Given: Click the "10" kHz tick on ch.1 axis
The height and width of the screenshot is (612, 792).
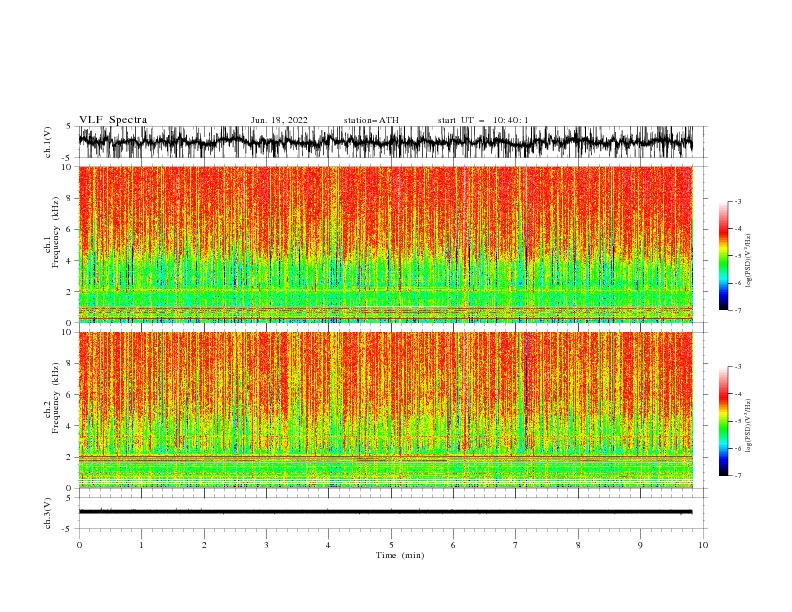Looking at the screenshot, I should point(68,167).
